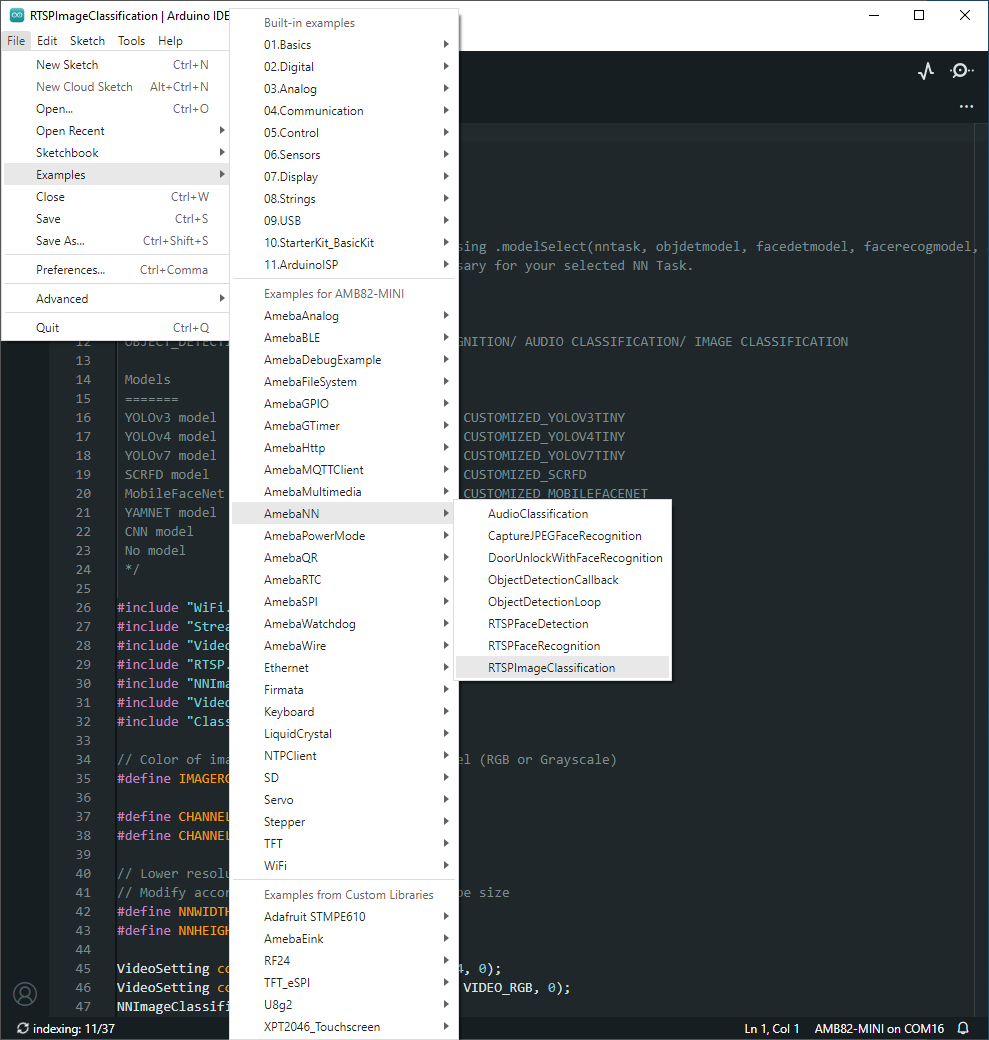This screenshot has width=989, height=1040.
Task: Open CaptureJPEGFaceRecognition example
Action: [563, 535]
